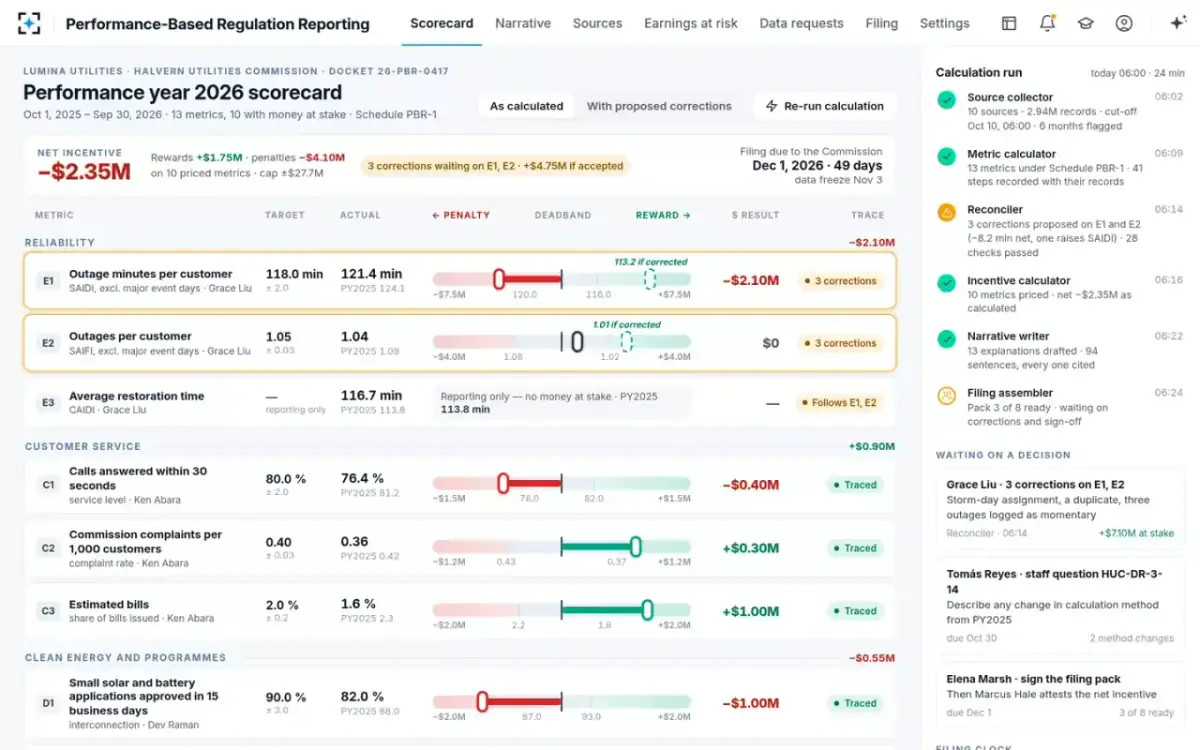
Task: Click the Metric calculator green check icon
Action: tap(946, 156)
